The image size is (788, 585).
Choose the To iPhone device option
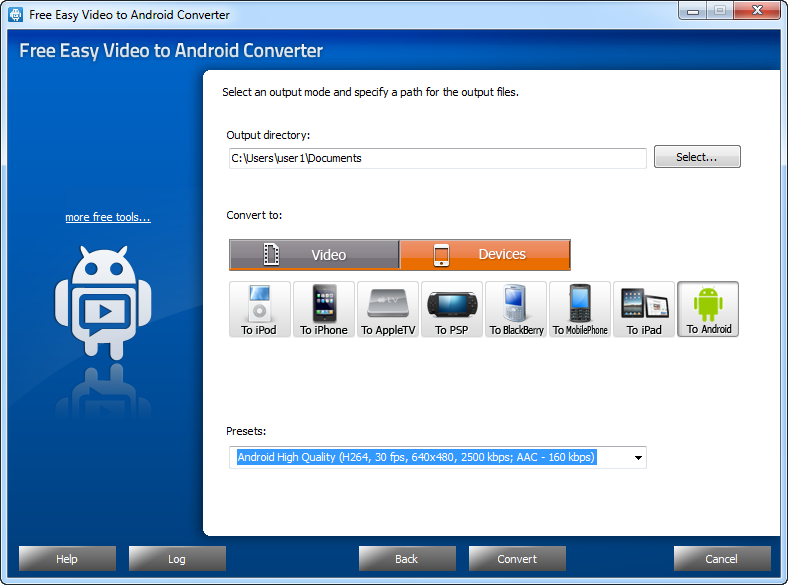click(x=324, y=309)
